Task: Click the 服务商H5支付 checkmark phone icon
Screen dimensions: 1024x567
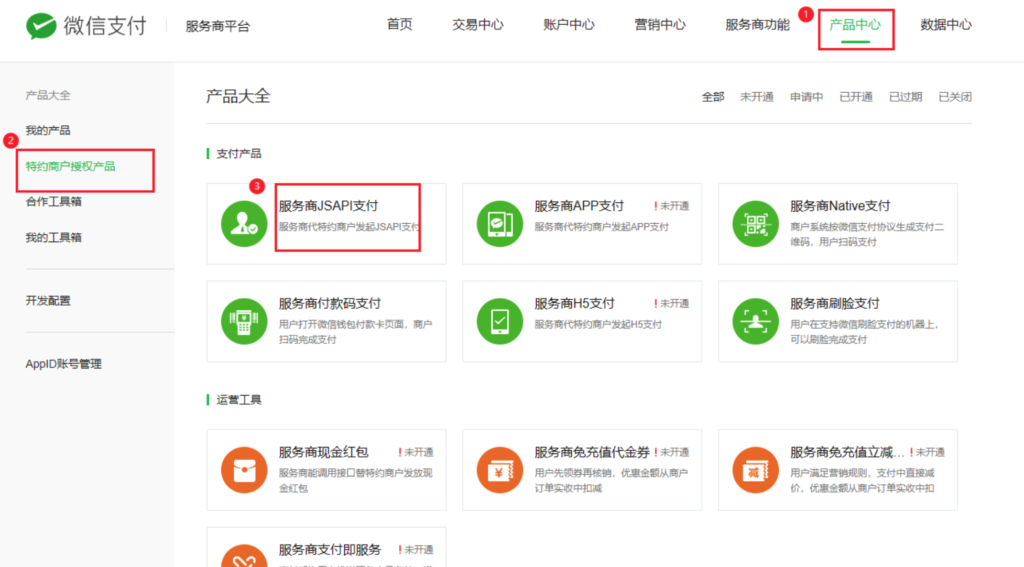Action: pyautogui.click(x=500, y=321)
